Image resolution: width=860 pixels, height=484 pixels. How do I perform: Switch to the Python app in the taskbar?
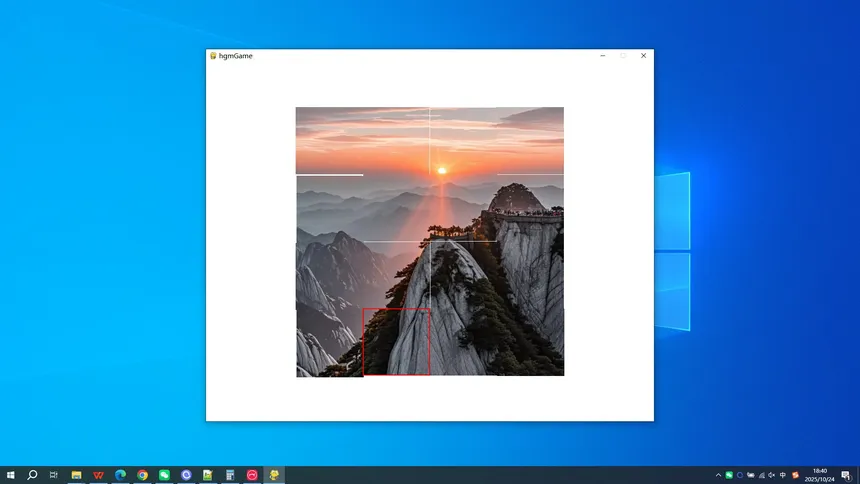(x=274, y=475)
